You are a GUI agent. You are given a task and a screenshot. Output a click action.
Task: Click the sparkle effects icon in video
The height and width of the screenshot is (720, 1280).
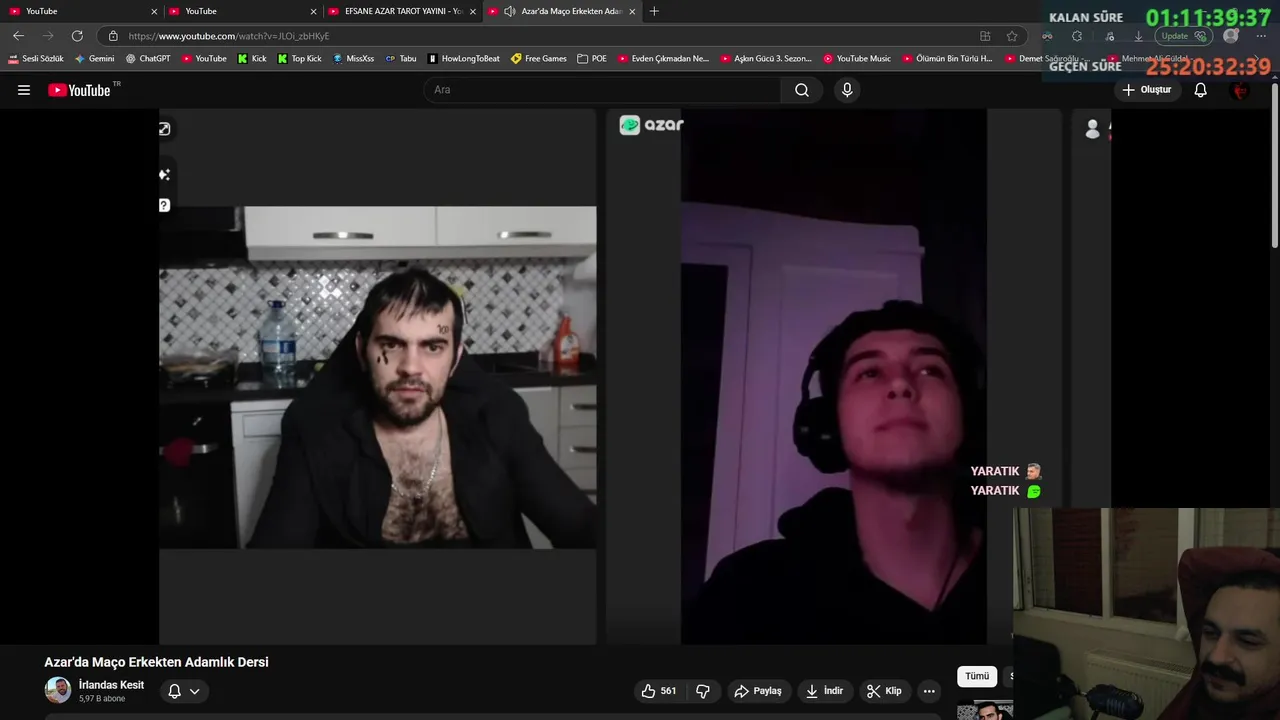[164, 175]
